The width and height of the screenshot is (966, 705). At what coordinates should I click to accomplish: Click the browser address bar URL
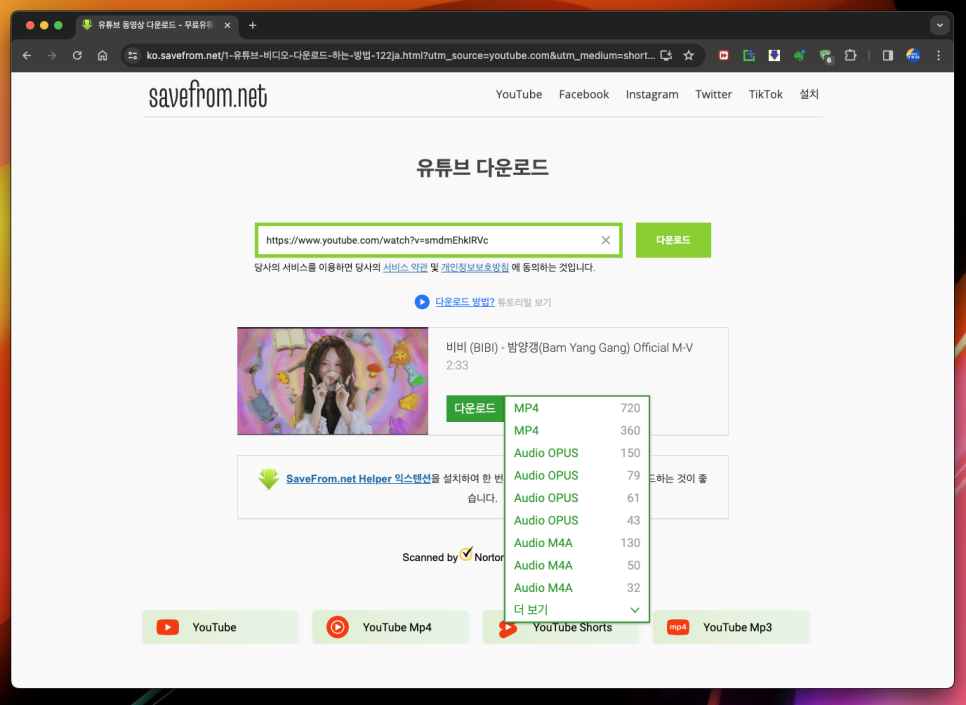pyautogui.click(x=400, y=55)
